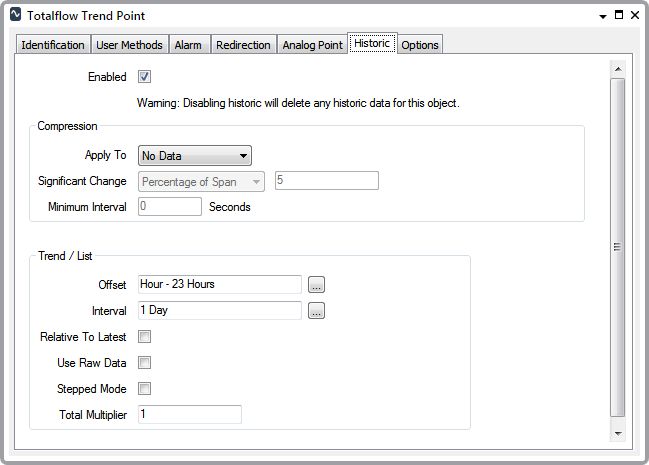Screen dimensions: 649x465
Task: Click the browse button next to Interval
Action: coord(317,311)
